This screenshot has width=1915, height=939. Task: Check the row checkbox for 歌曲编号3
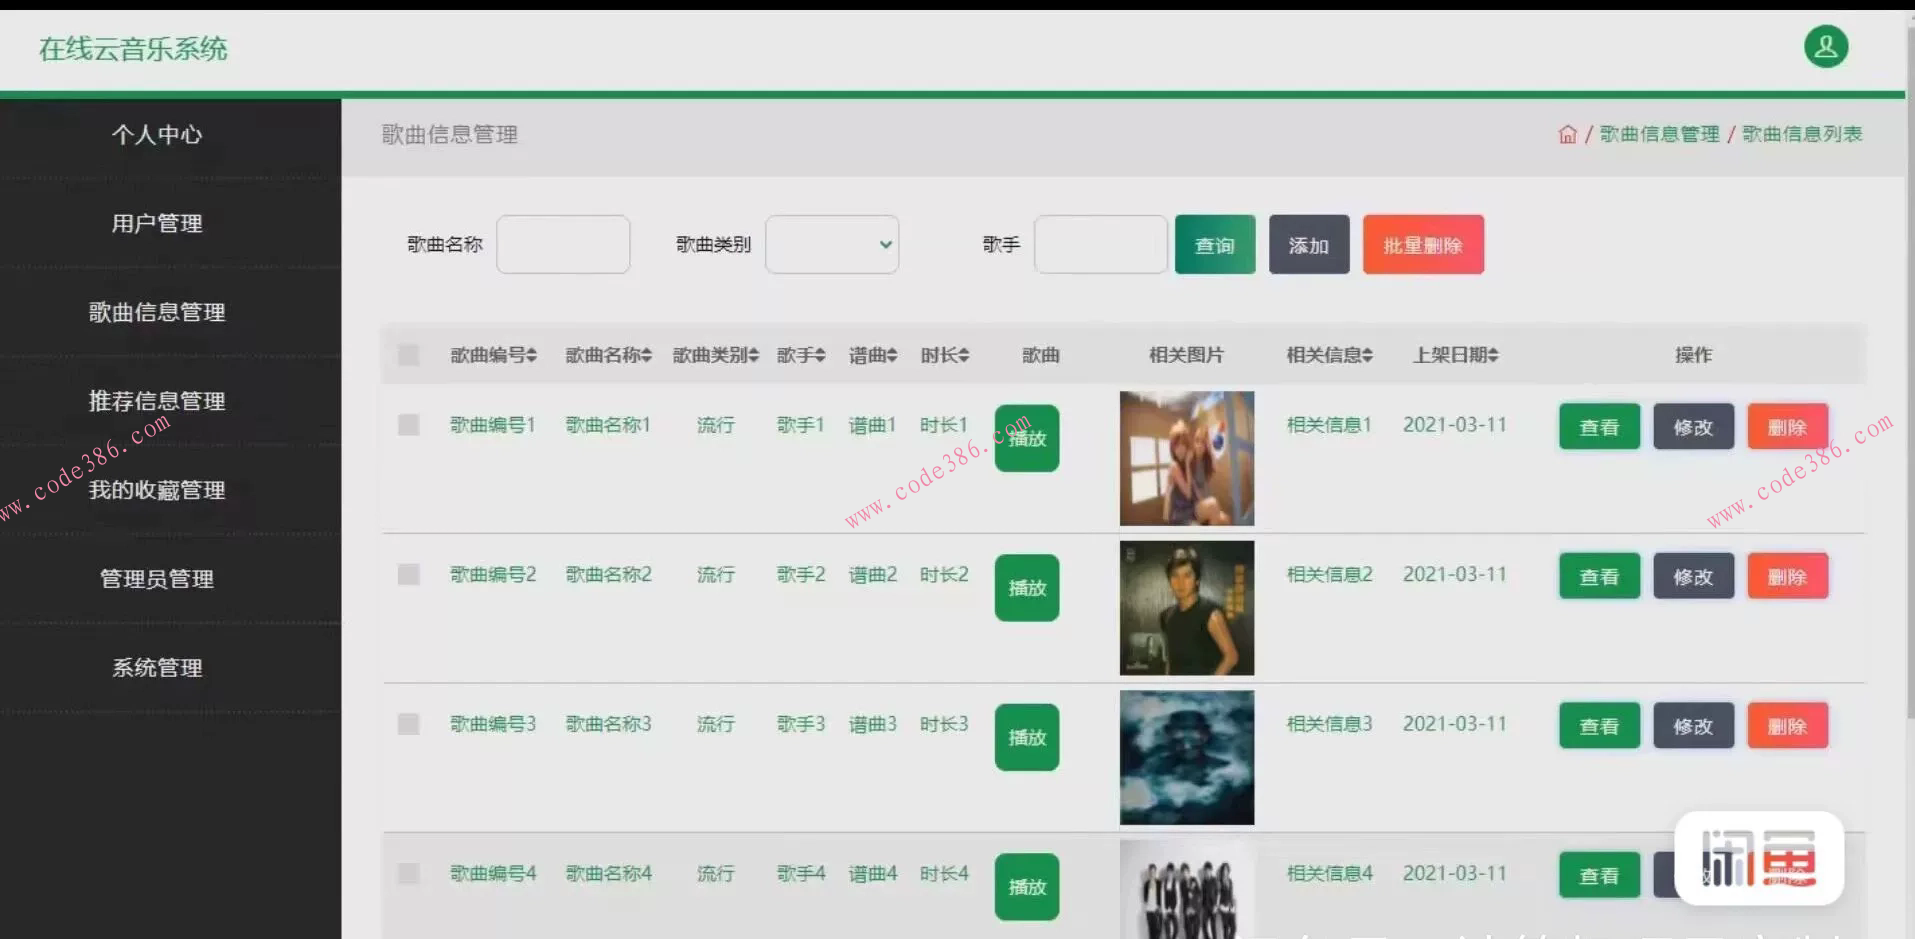pyautogui.click(x=407, y=723)
